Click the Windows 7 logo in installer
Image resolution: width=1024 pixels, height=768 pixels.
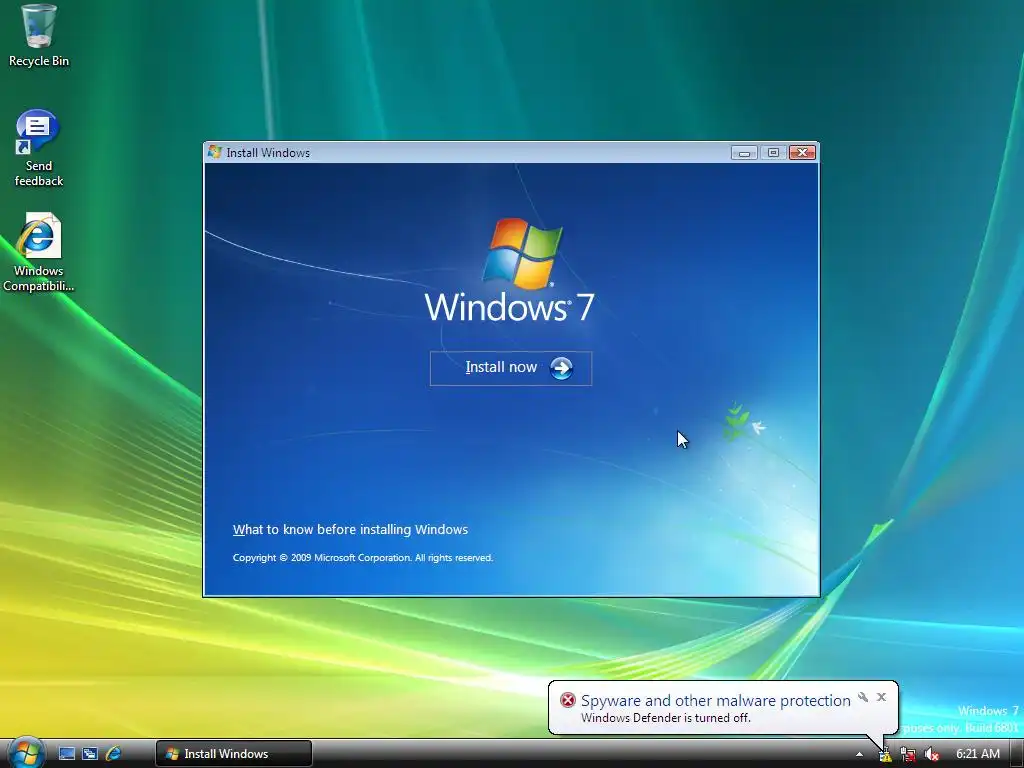pyautogui.click(x=510, y=271)
